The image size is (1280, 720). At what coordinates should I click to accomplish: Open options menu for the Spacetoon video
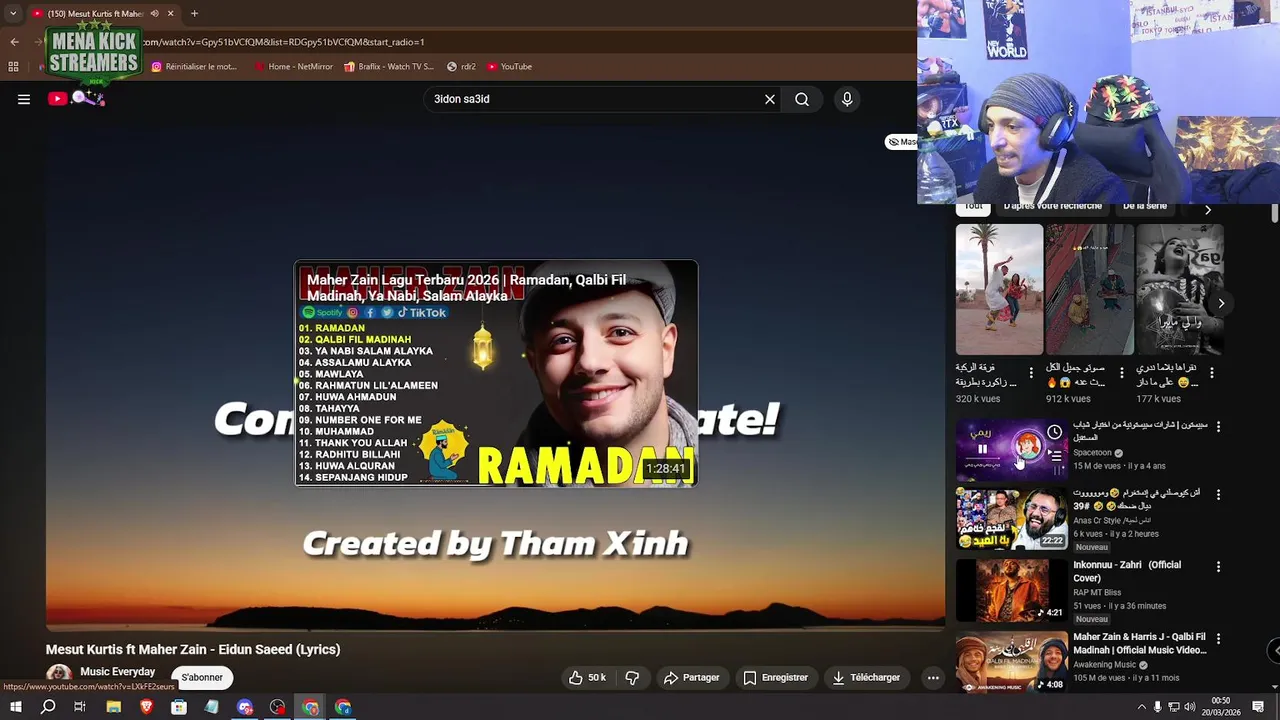point(1218,427)
